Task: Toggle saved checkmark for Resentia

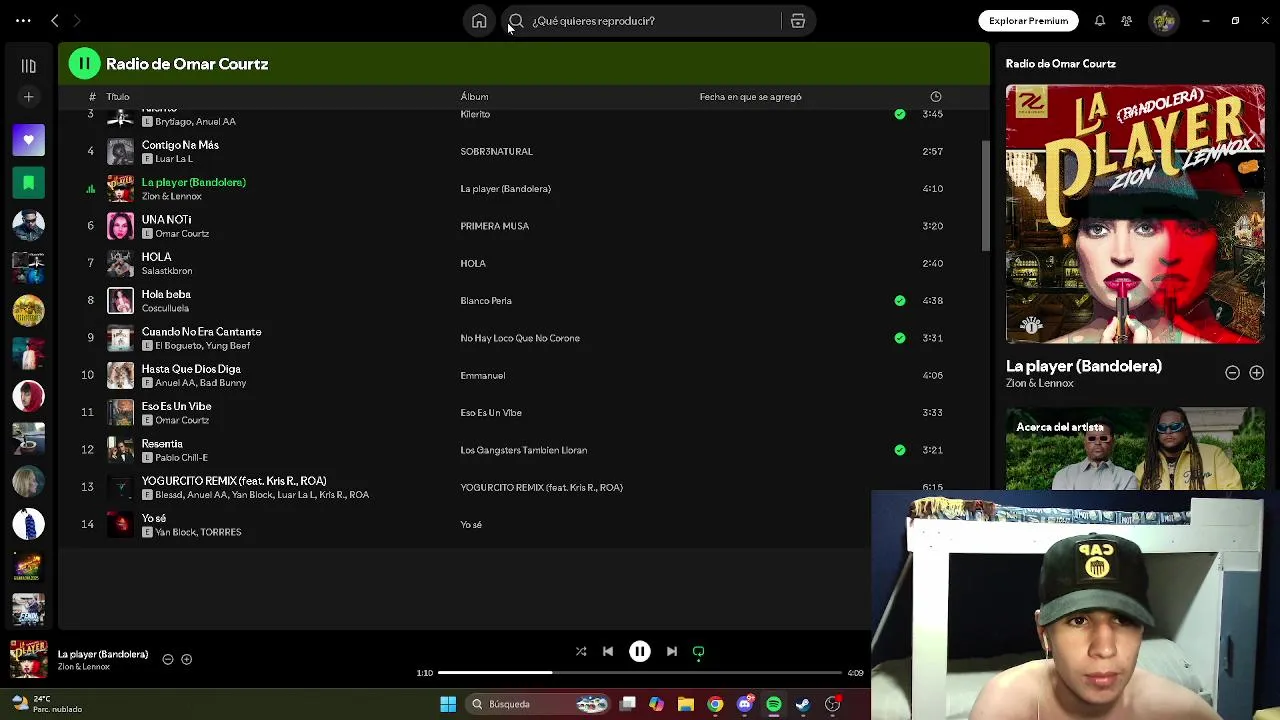Action: (900, 450)
